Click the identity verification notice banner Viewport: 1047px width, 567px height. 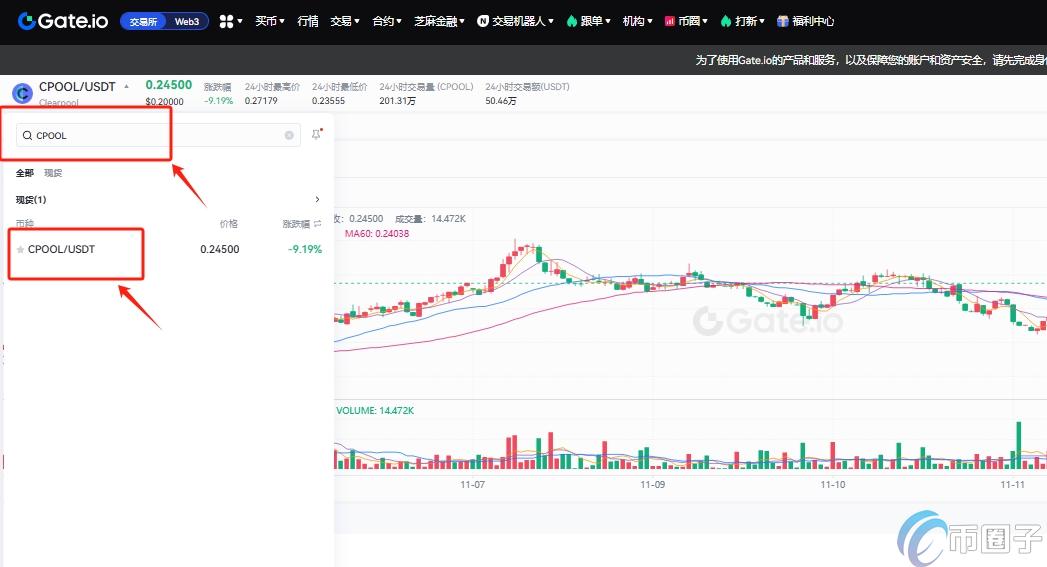point(871,60)
